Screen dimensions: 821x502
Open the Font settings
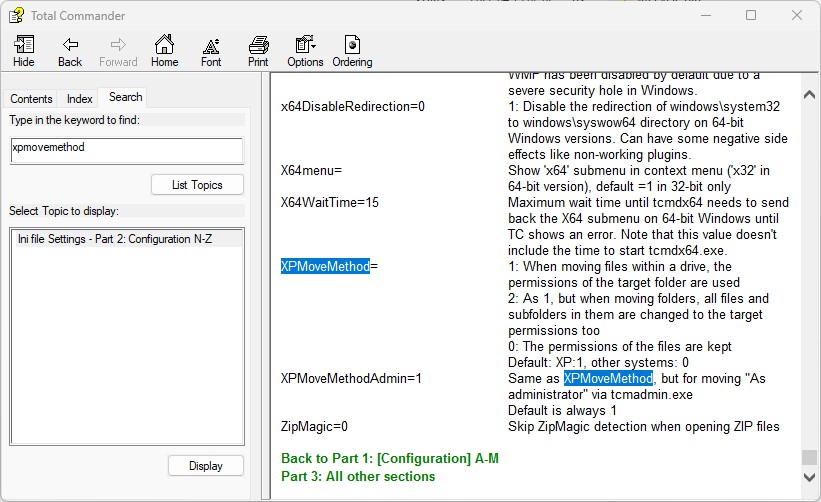click(211, 51)
